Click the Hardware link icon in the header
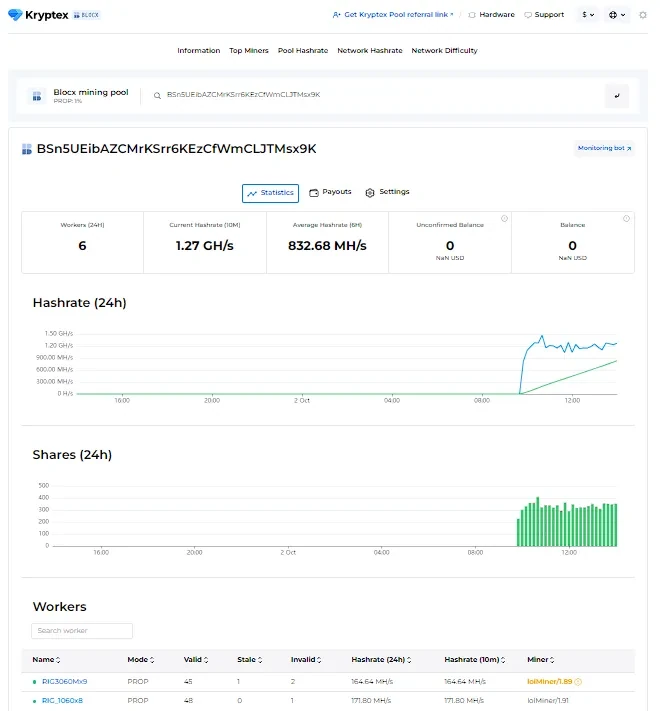Screen dimensions: 660x711 point(473,15)
